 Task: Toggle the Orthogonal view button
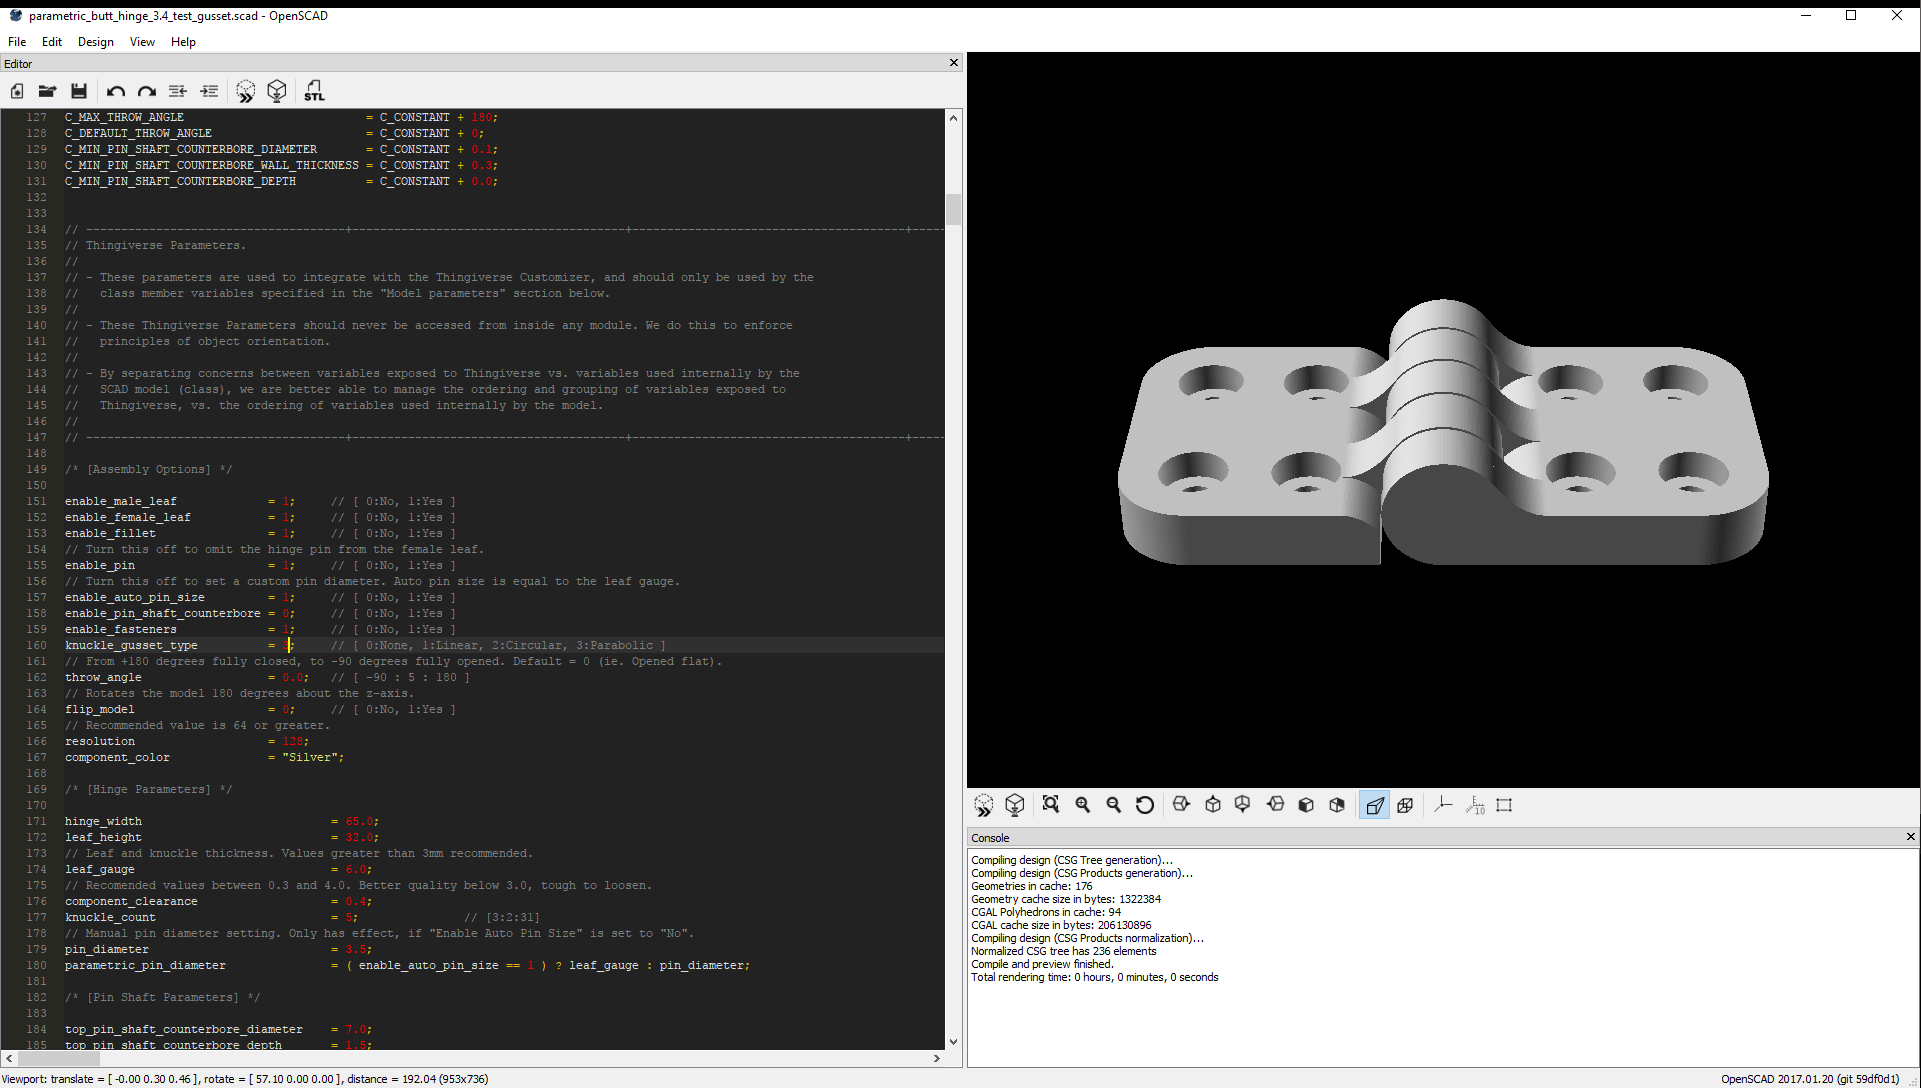pos(1405,805)
